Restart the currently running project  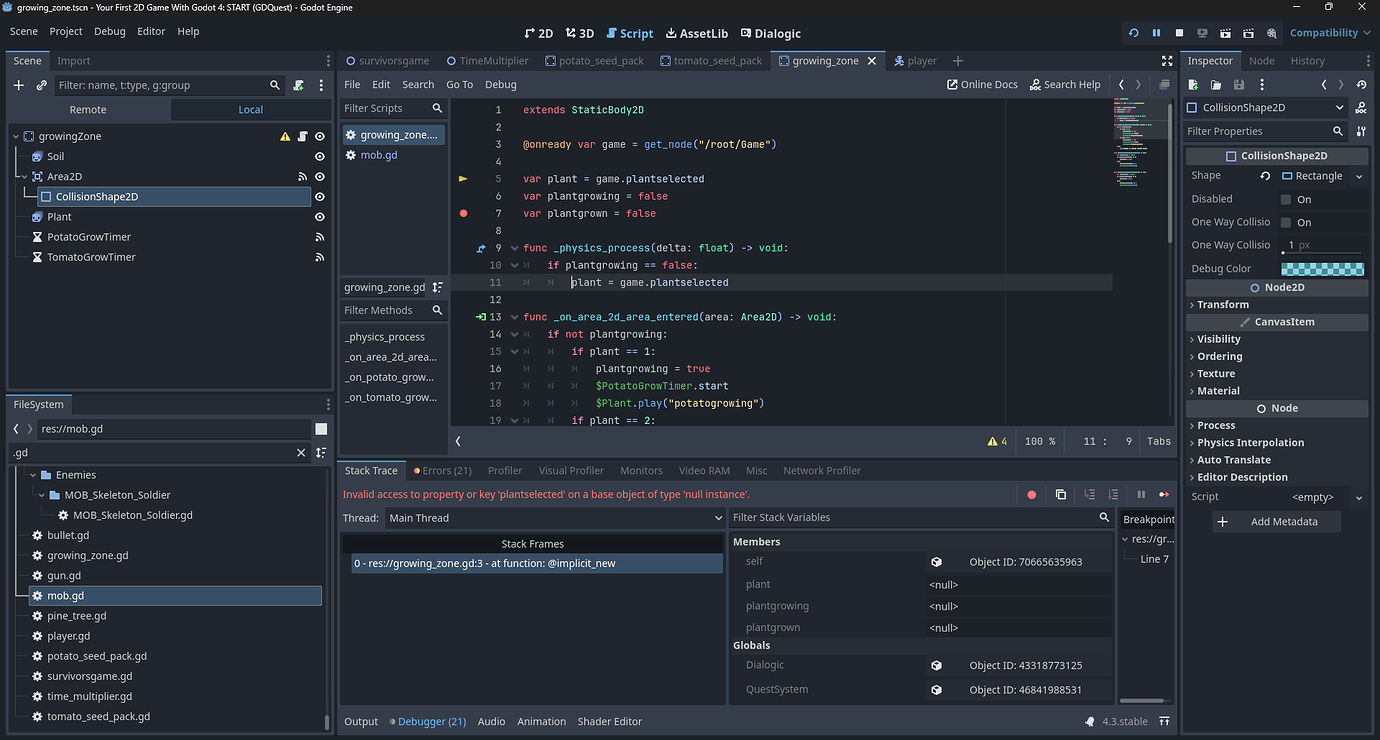1133,32
